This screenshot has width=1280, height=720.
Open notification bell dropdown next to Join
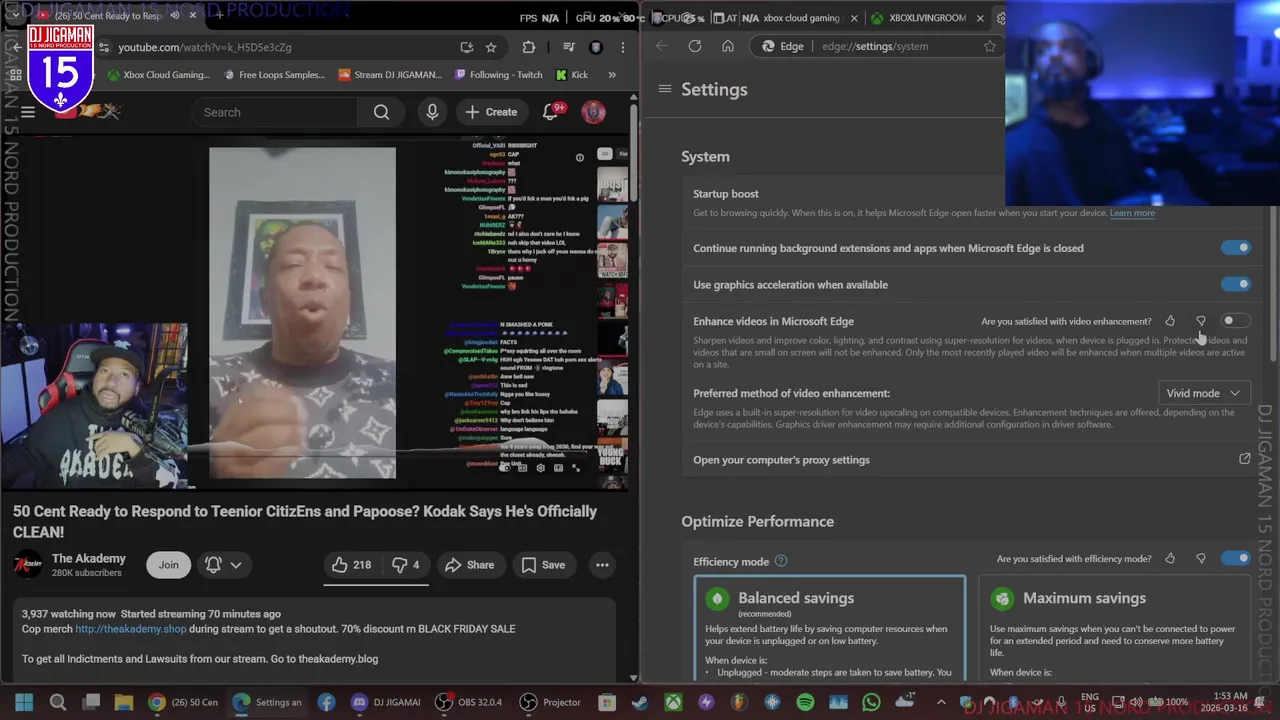[x=223, y=565]
